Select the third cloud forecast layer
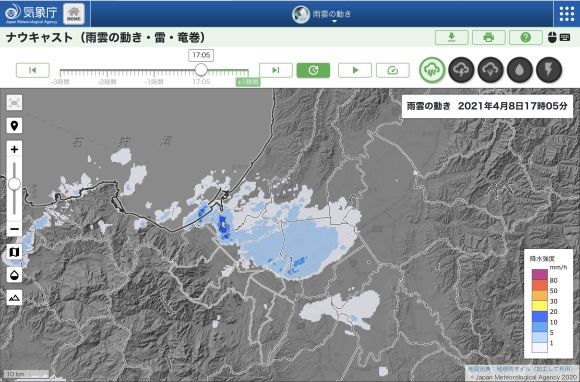This screenshot has height=382, width=580. 490,70
